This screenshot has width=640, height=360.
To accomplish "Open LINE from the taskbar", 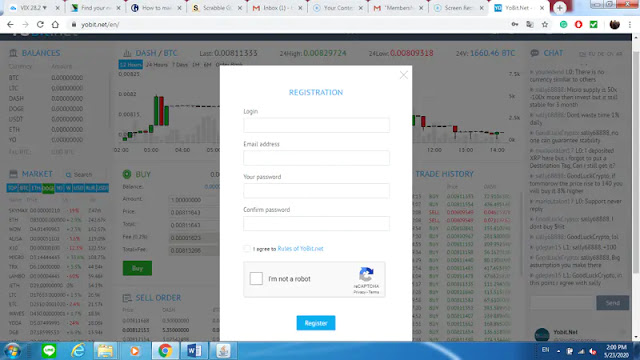I will 49,351.
